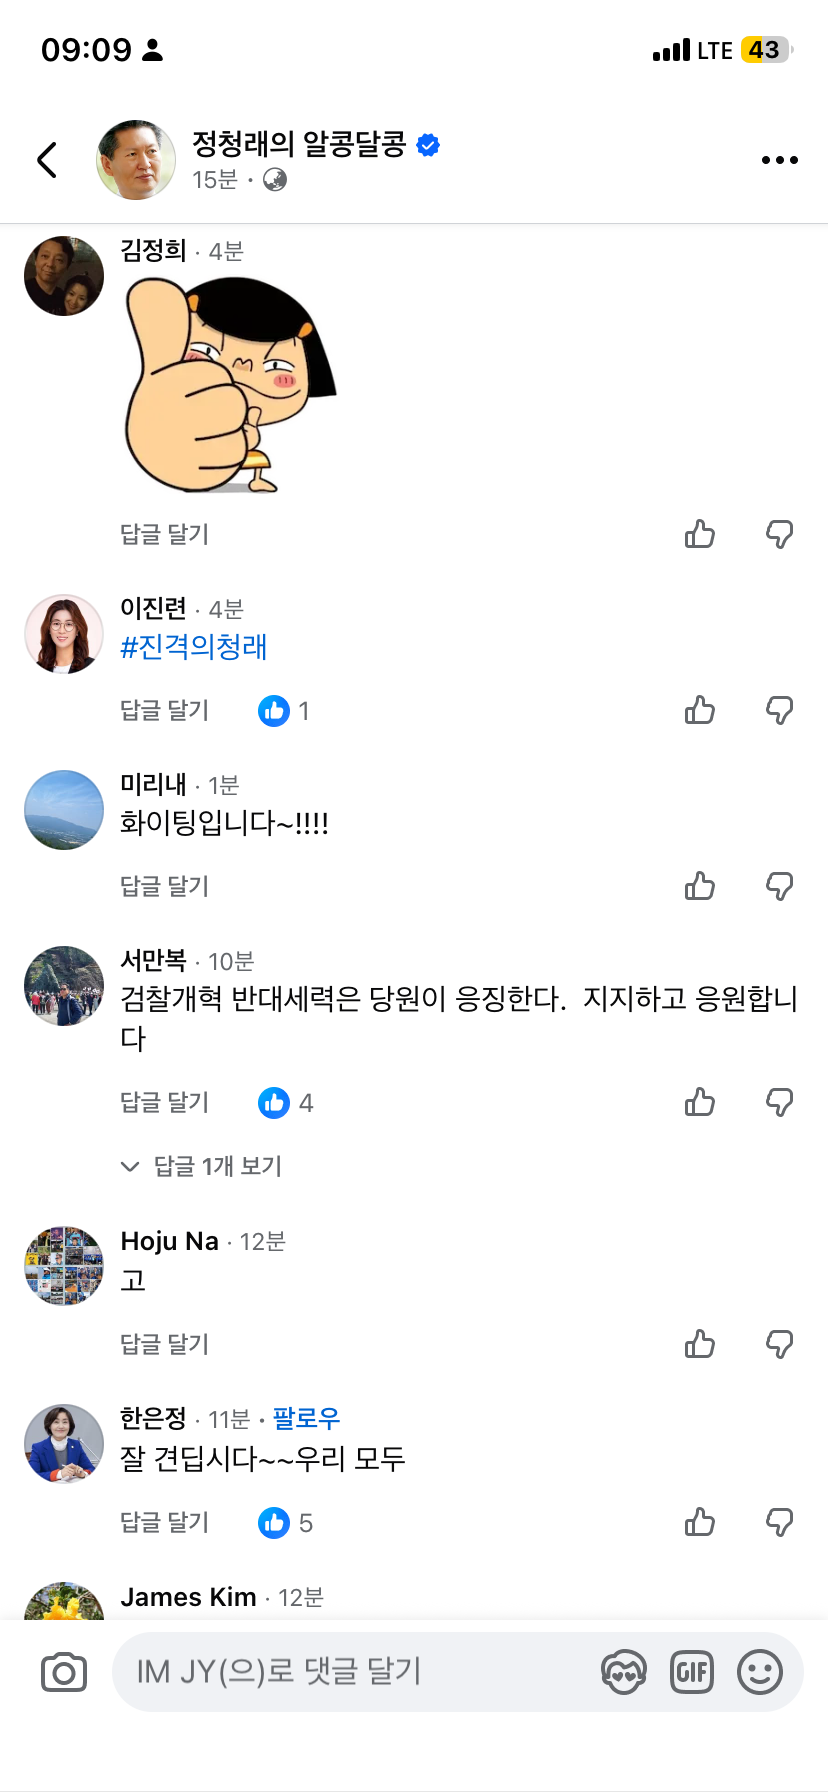
Task: Tap the globe public audience icon
Action: (274, 180)
